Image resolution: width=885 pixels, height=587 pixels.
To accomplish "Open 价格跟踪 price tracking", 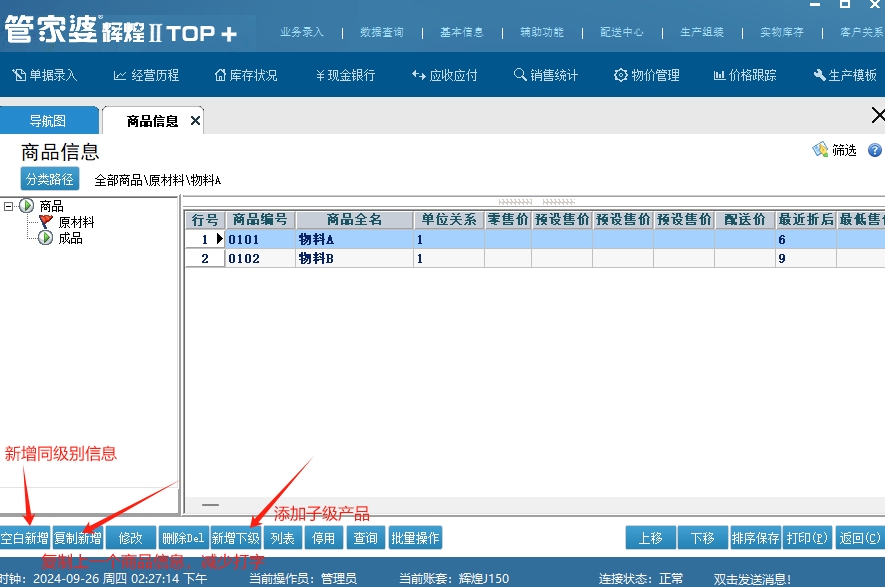I will click(745, 75).
